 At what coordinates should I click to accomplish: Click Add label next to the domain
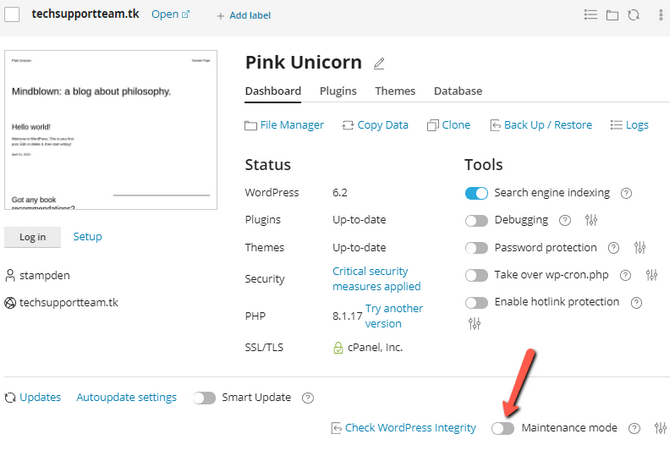(243, 16)
